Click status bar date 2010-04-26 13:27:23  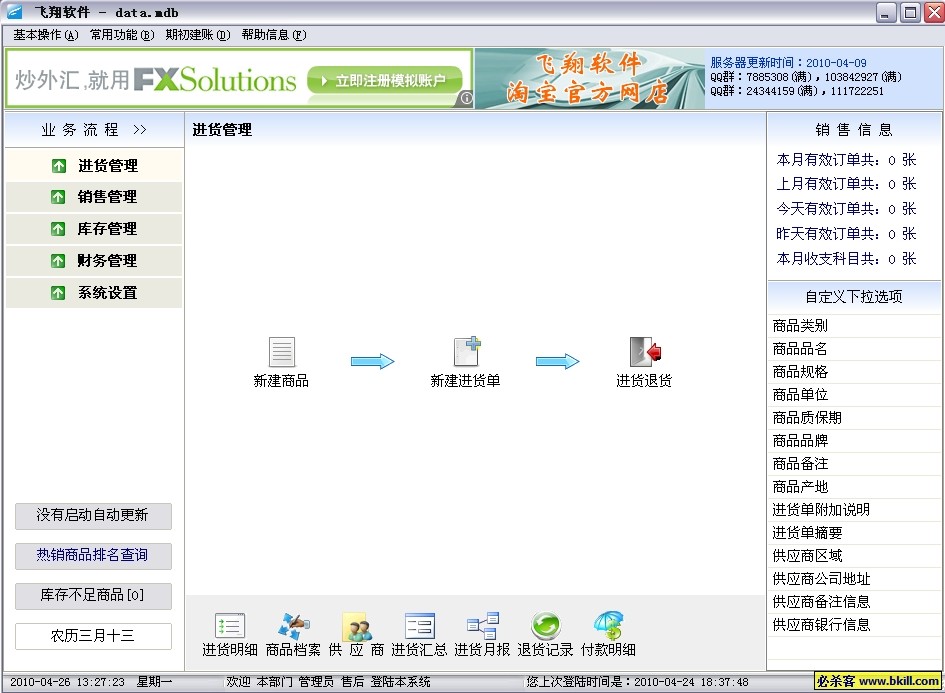(x=67, y=682)
